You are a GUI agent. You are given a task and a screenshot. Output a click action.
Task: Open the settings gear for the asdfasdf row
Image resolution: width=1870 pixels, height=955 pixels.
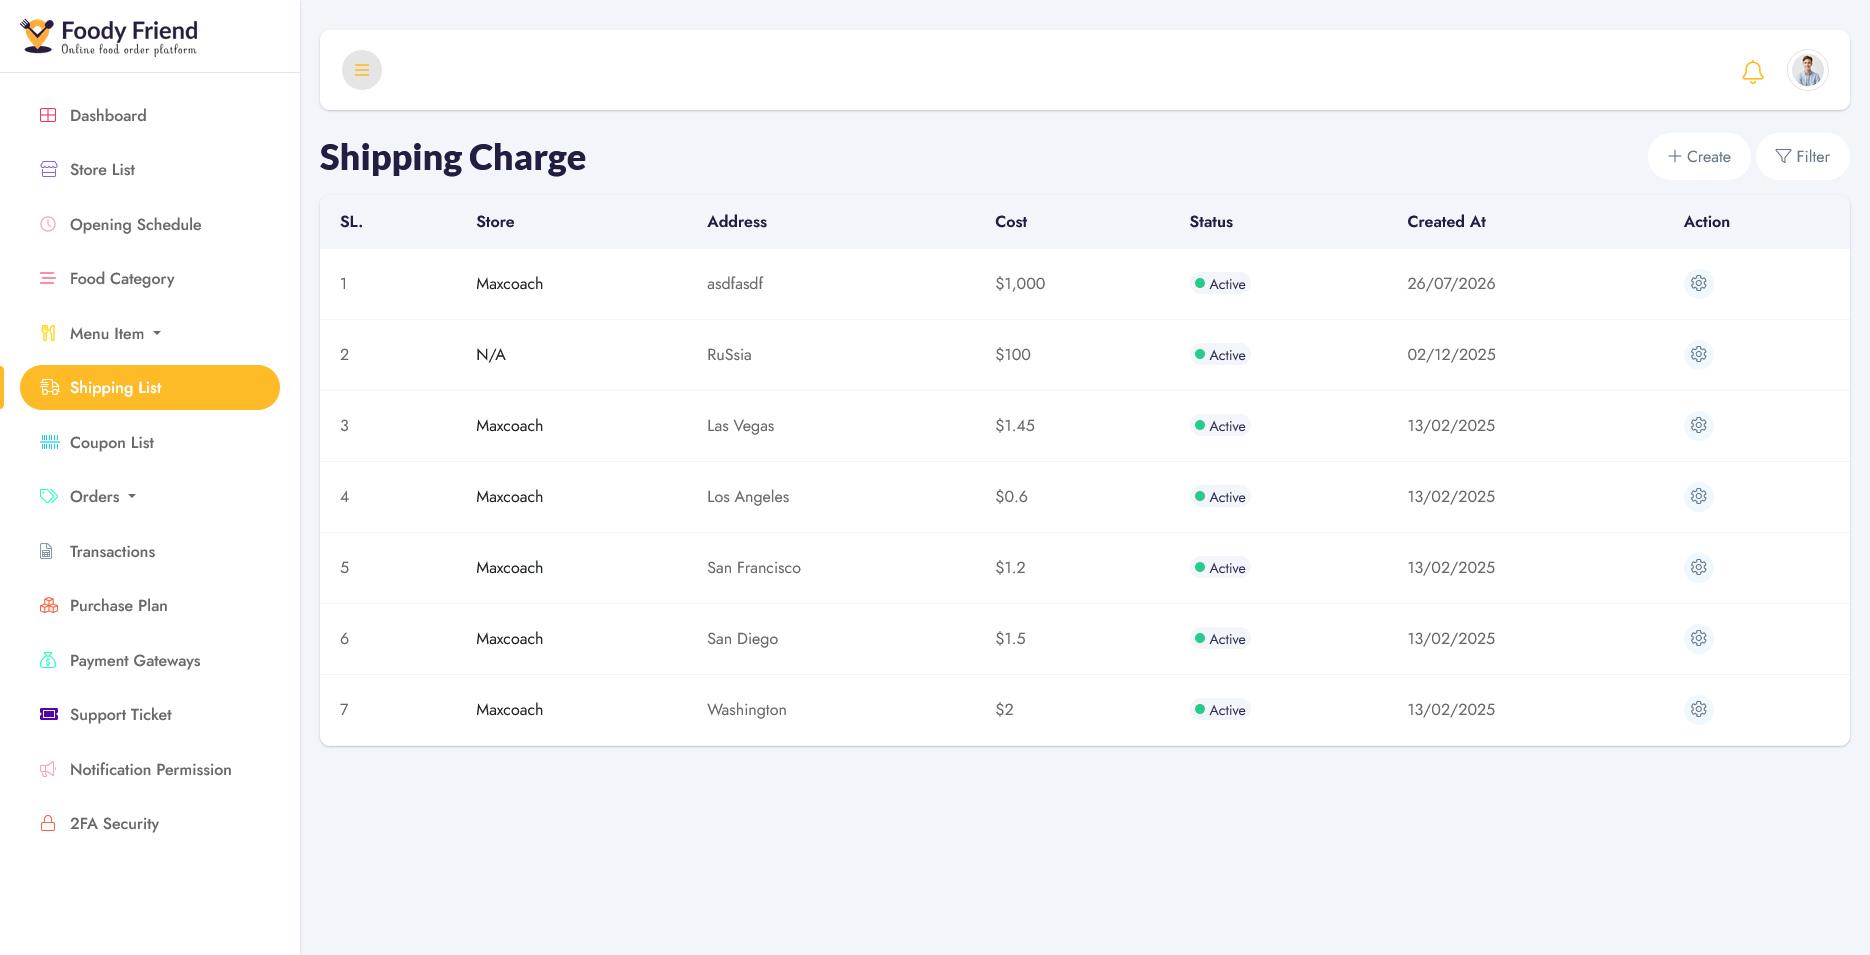pos(1698,284)
